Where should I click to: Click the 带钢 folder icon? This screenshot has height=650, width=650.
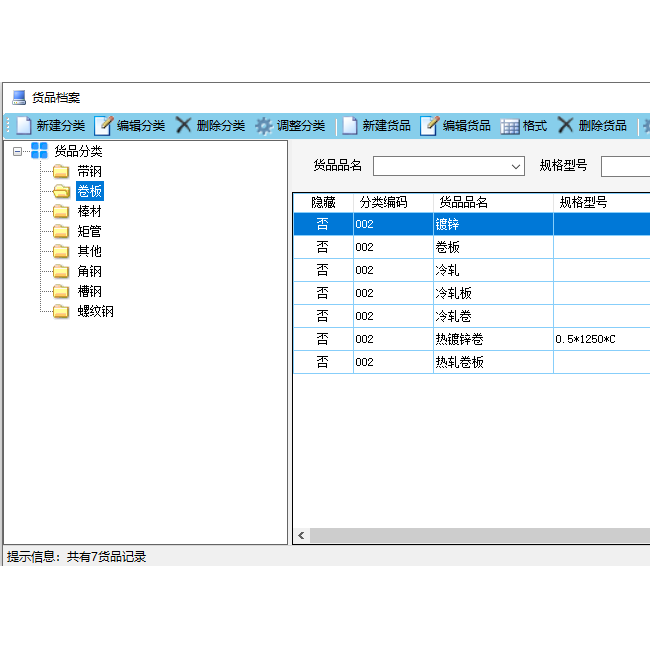point(61,171)
